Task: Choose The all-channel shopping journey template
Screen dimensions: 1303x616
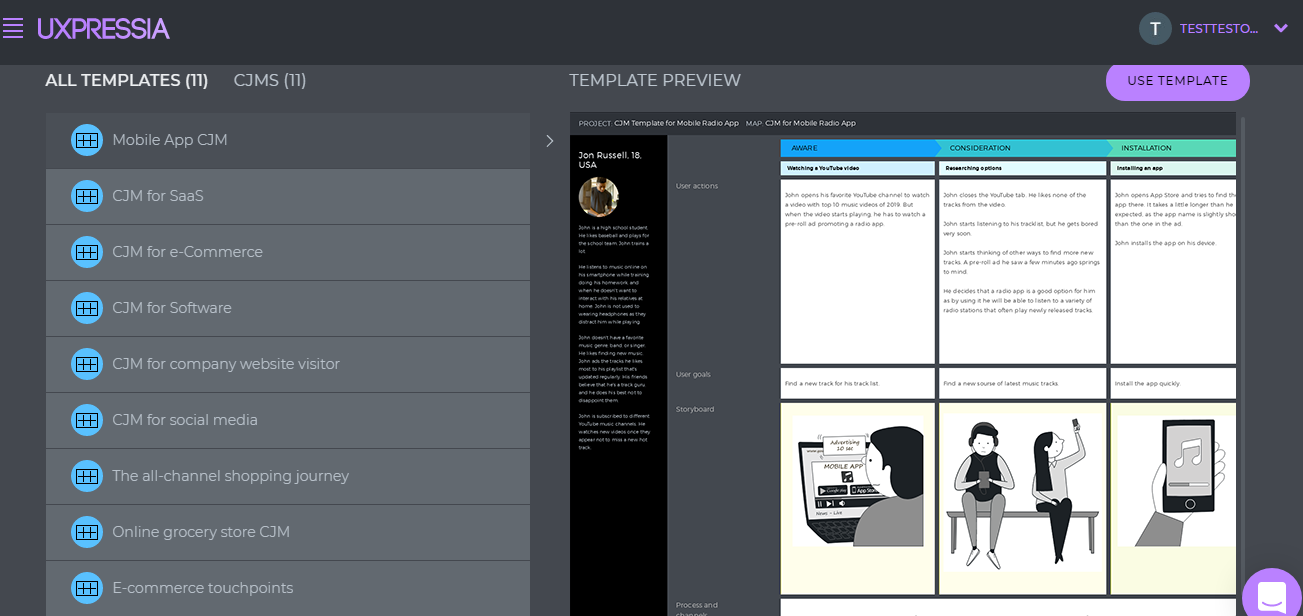Action: (x=230, y=476)
